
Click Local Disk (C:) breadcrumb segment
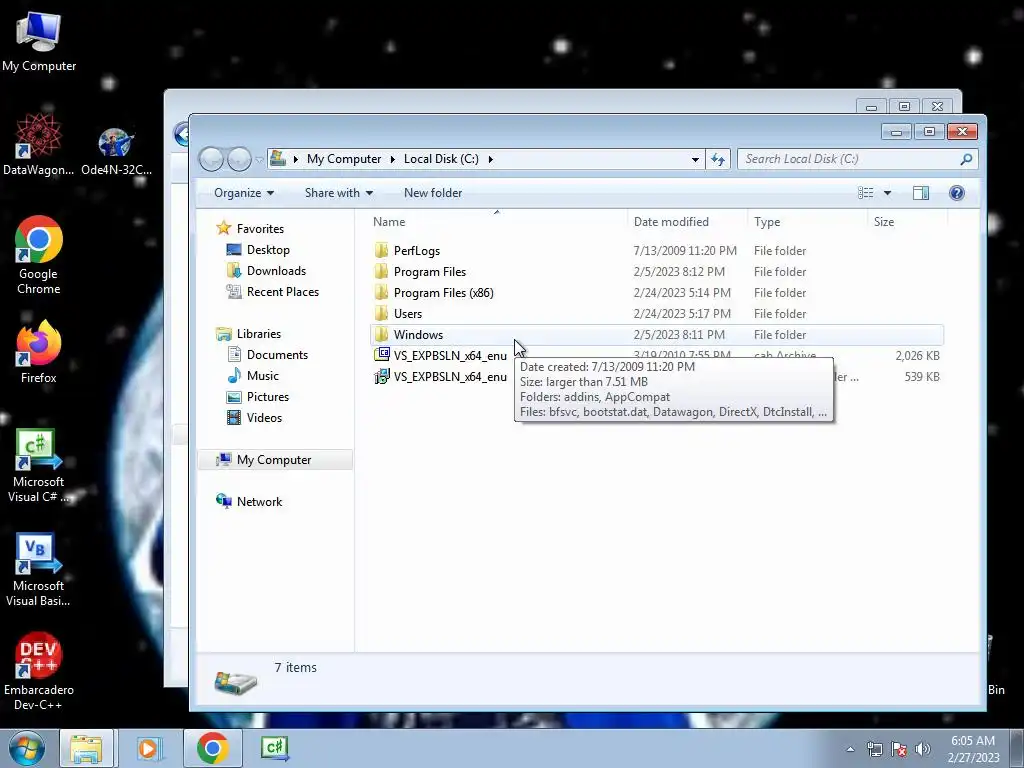click(441, 159)
